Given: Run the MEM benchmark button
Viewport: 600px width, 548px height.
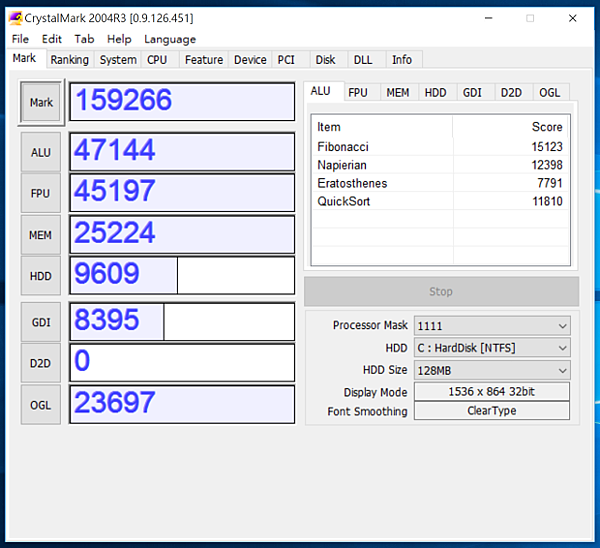Looking at the screenshot, I should [41, 235].
